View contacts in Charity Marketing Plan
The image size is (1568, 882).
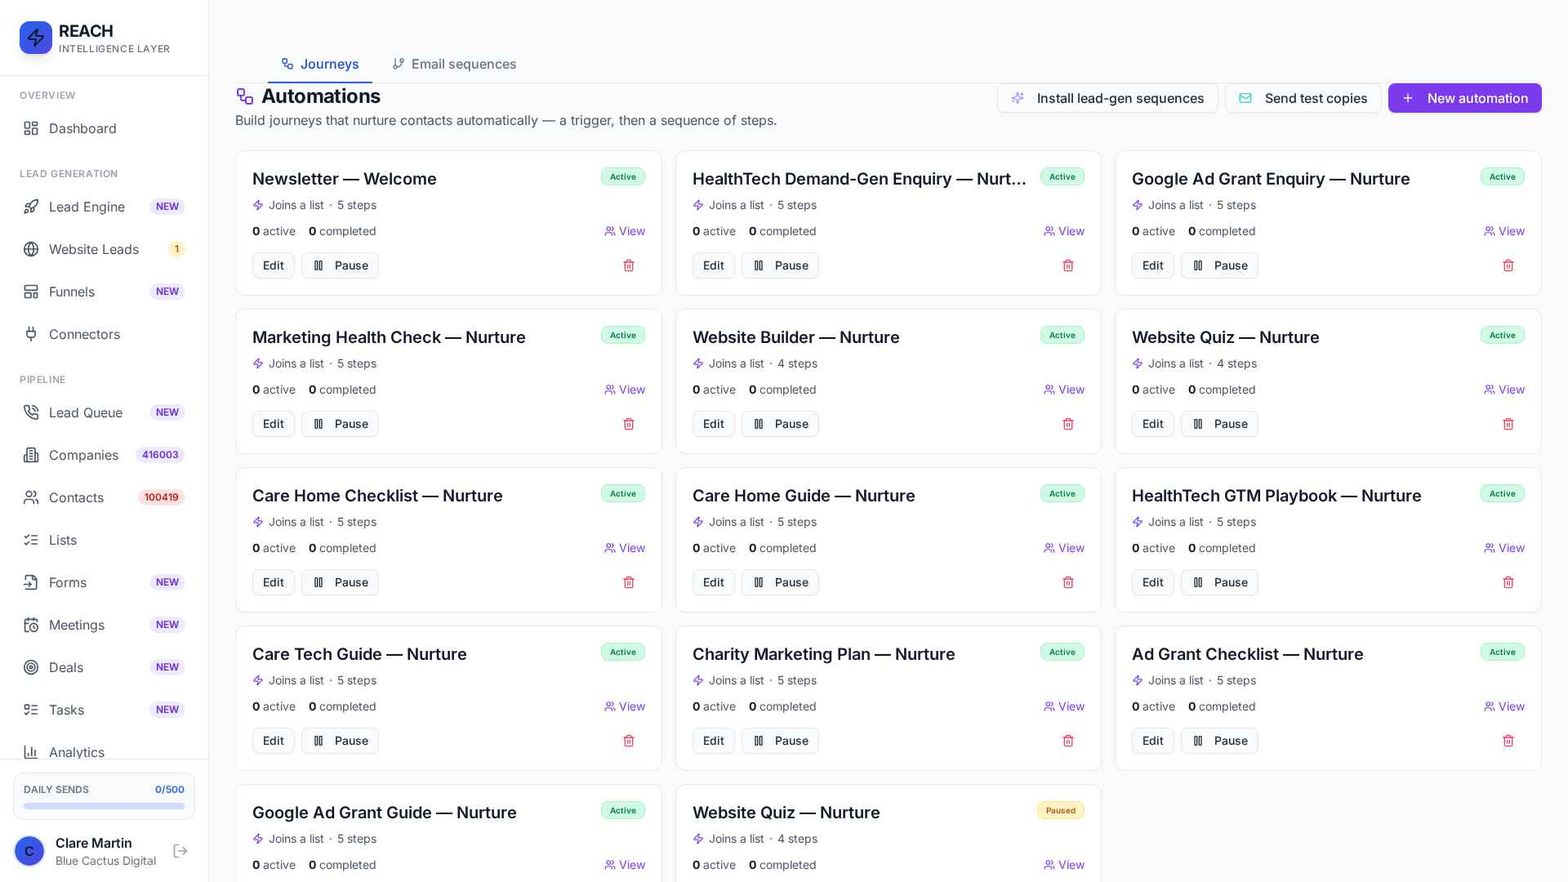(x=1064, y=707)
